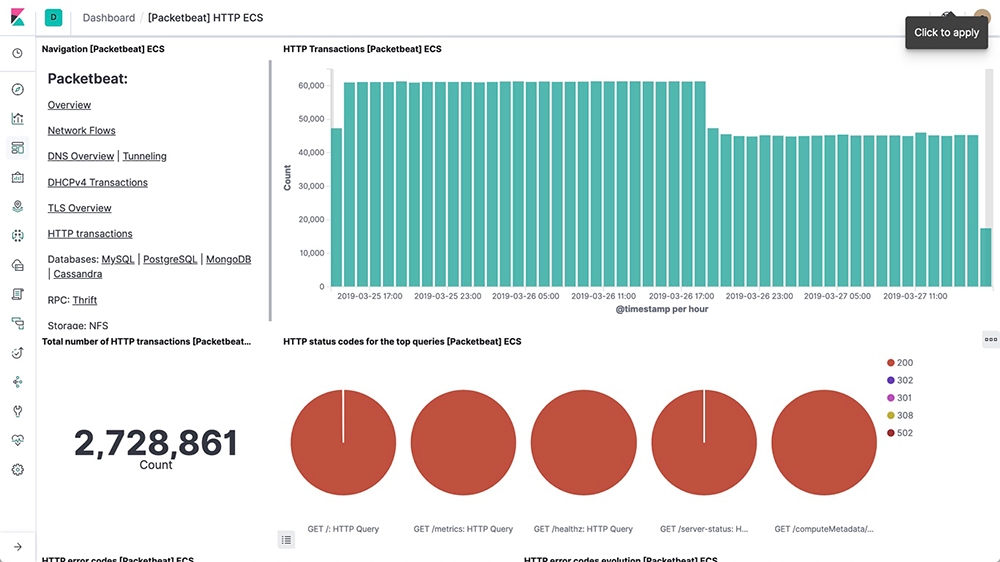This screenshot has height=562, width=1000.
Task: Open the space selector D avatar
Action: [x=53, y=17]
